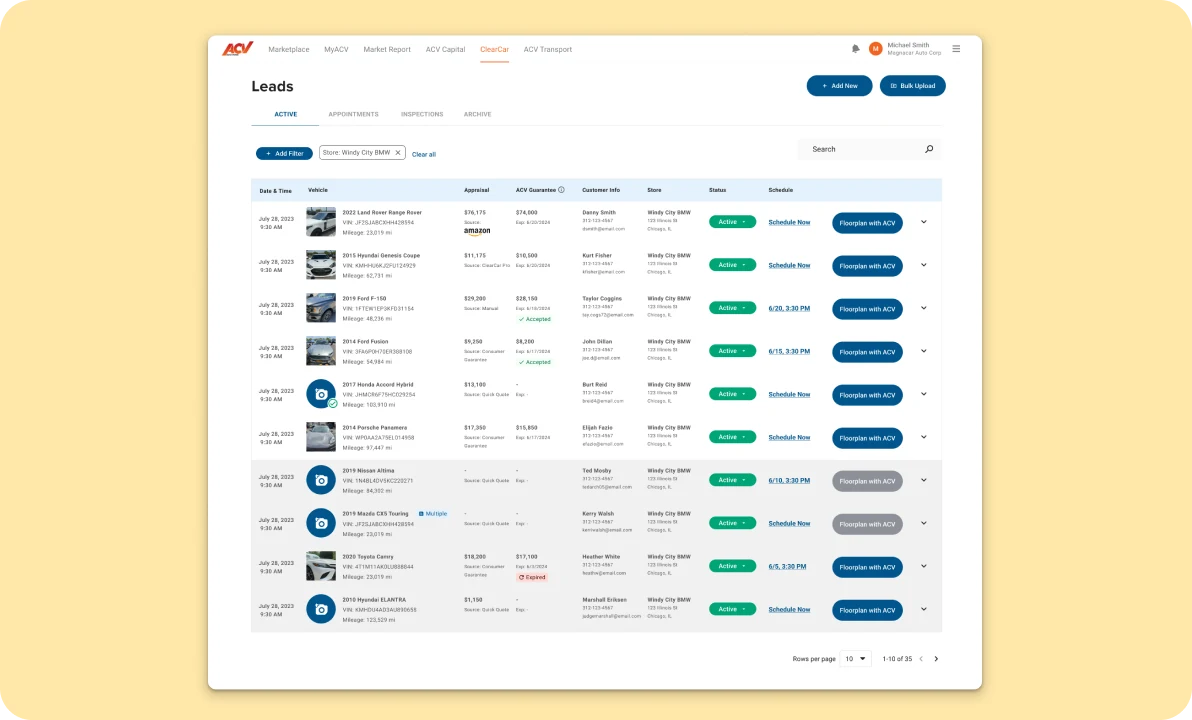Remove the Store: Windy City BMW filter

(x=398, y=153)
